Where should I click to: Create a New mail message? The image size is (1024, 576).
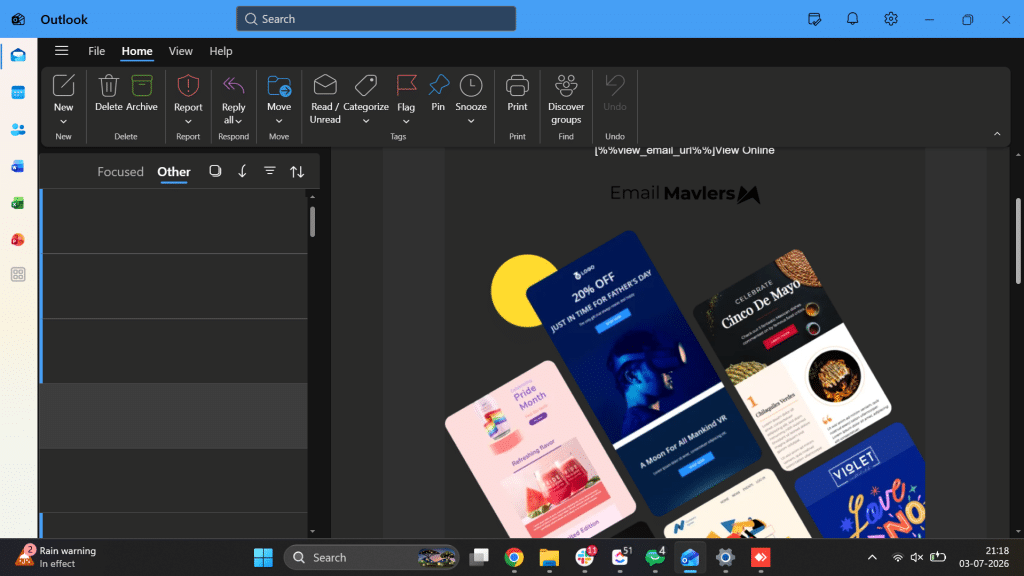(63, 92)
